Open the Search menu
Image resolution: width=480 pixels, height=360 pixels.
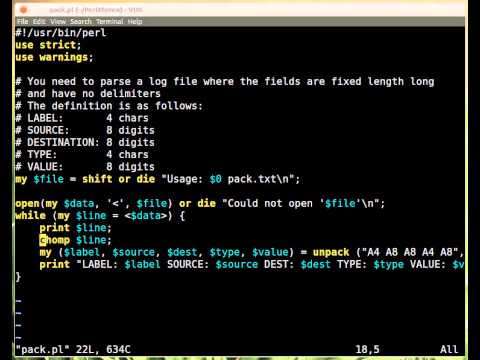[x=81, y=22]
